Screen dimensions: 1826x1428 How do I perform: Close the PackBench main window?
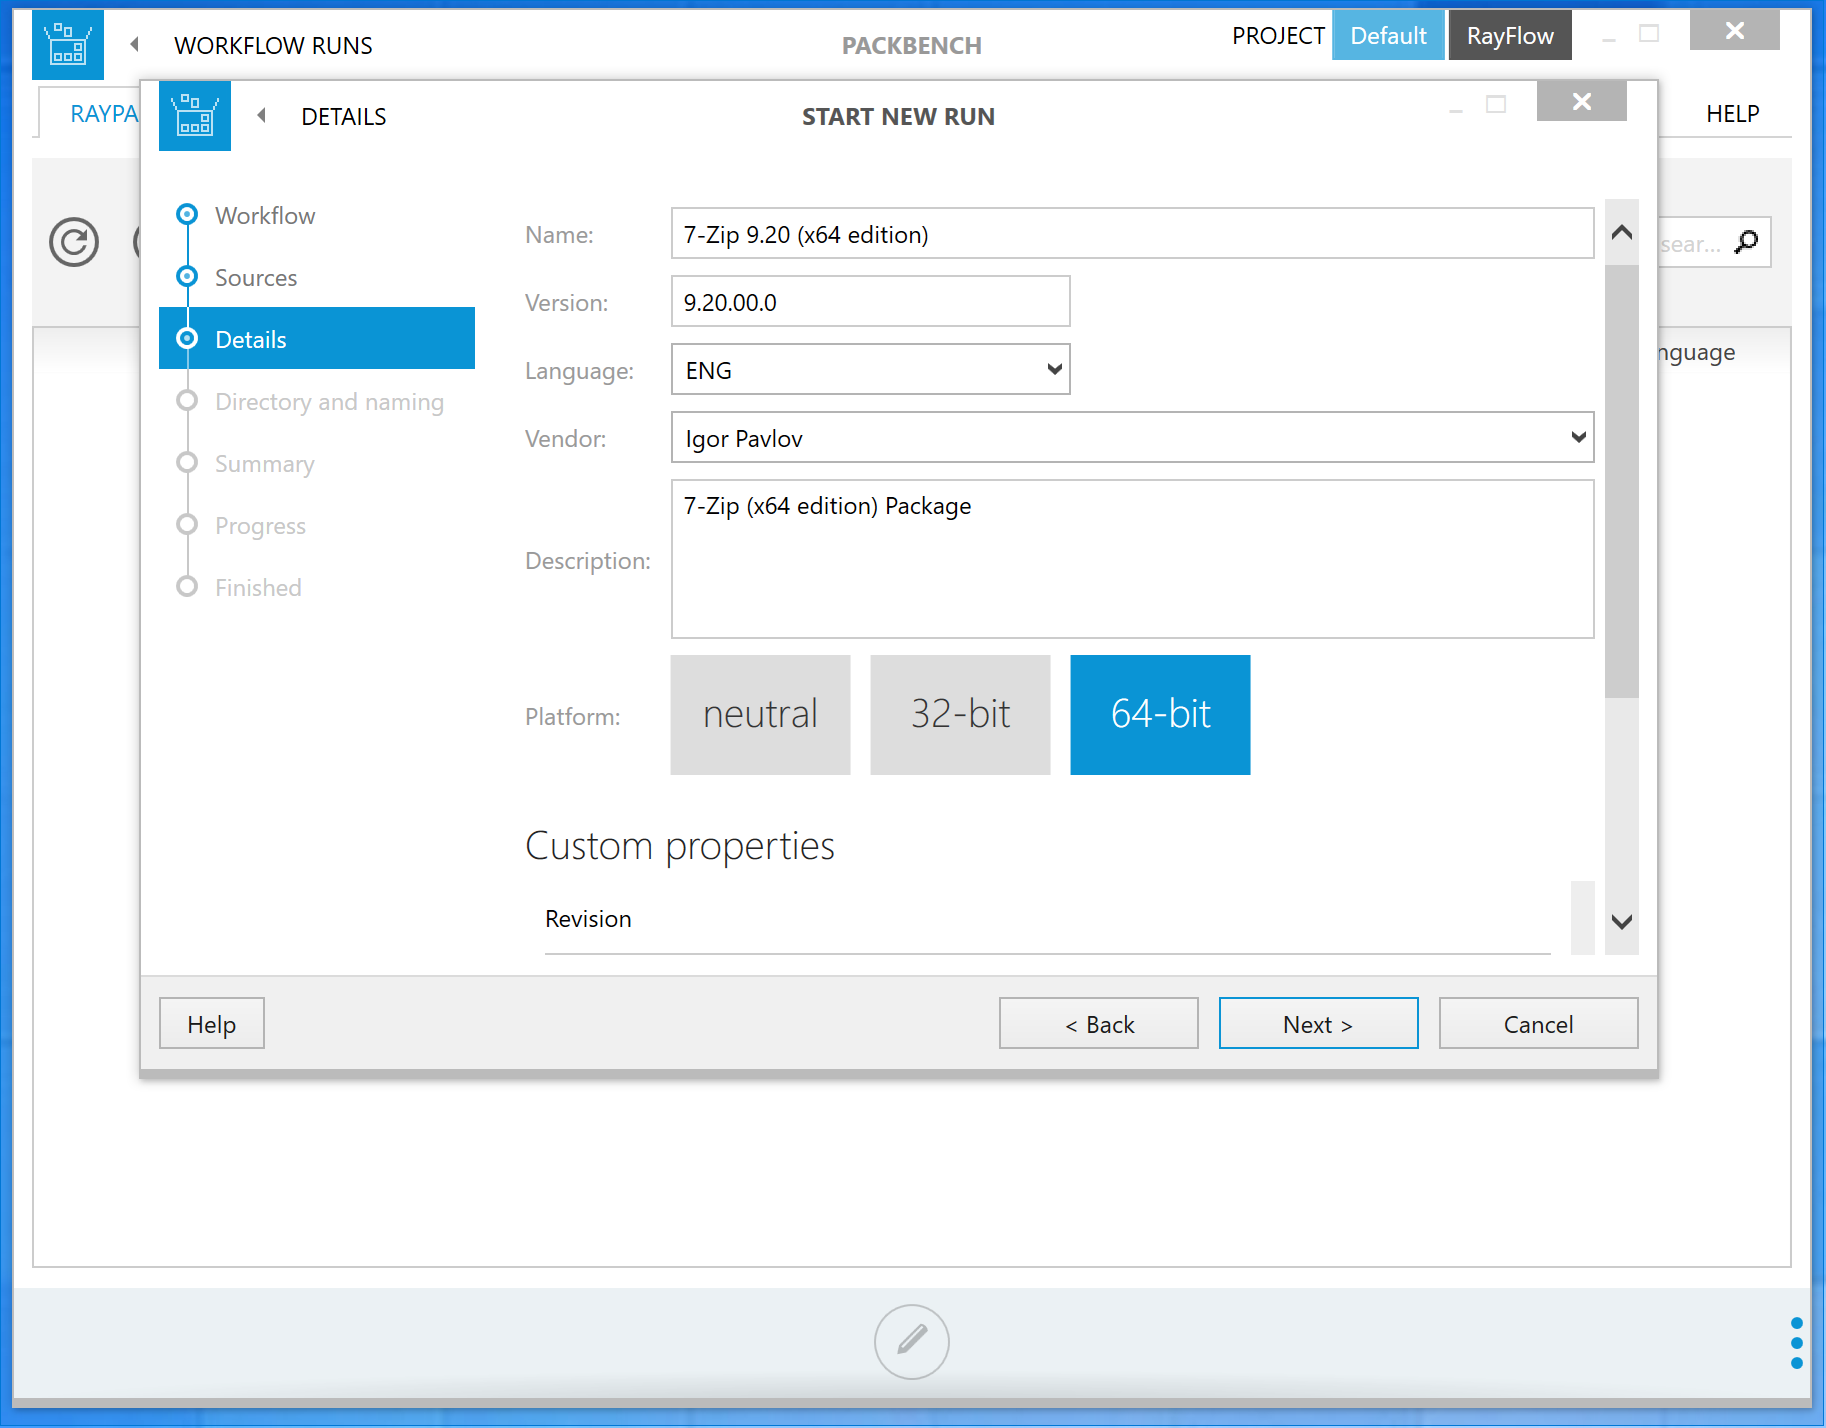click(x=1735, y=30)
